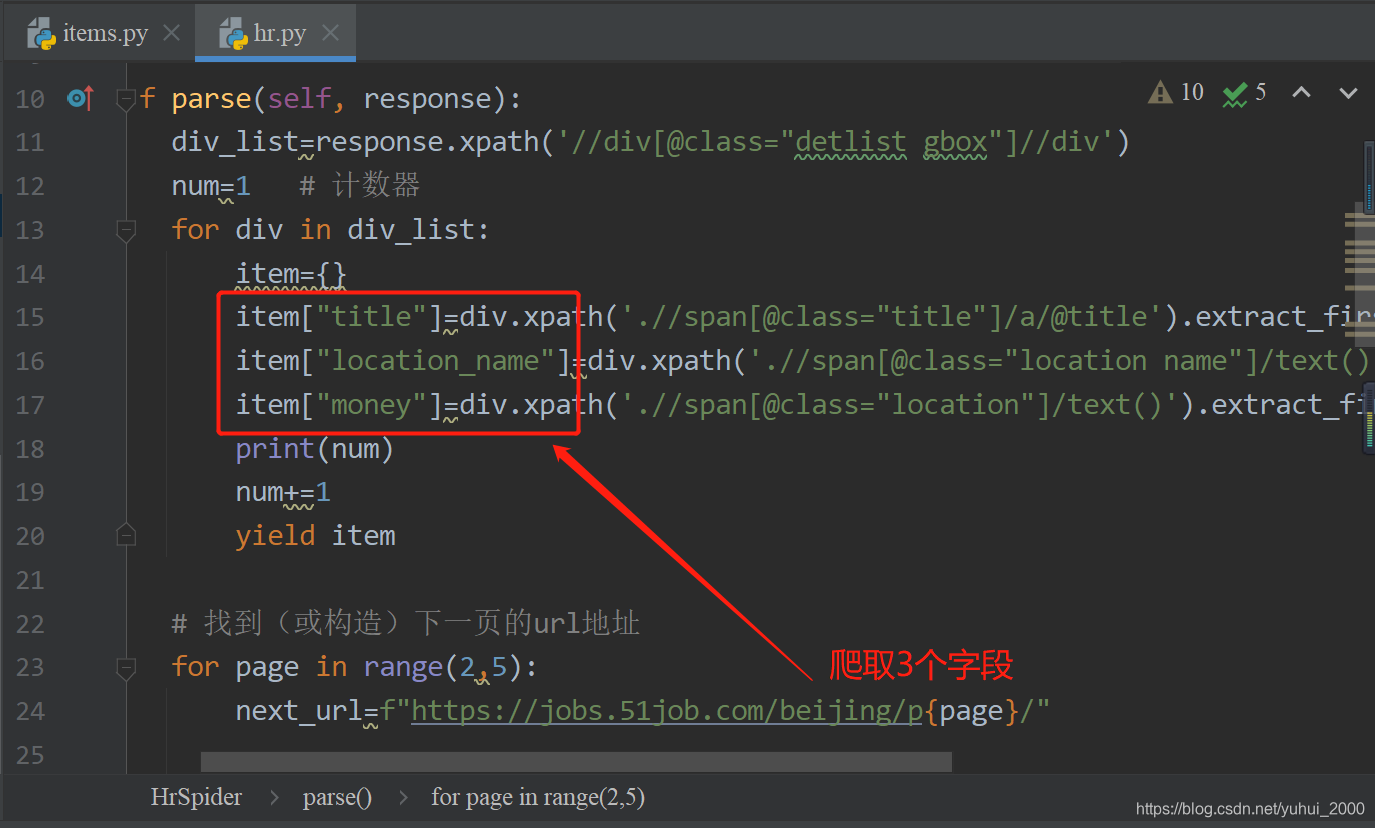The height and width of the screenshot is (828, 1375).
Task: Click item["title"] assignment on line 15
Action: click(x=340, y=317)
